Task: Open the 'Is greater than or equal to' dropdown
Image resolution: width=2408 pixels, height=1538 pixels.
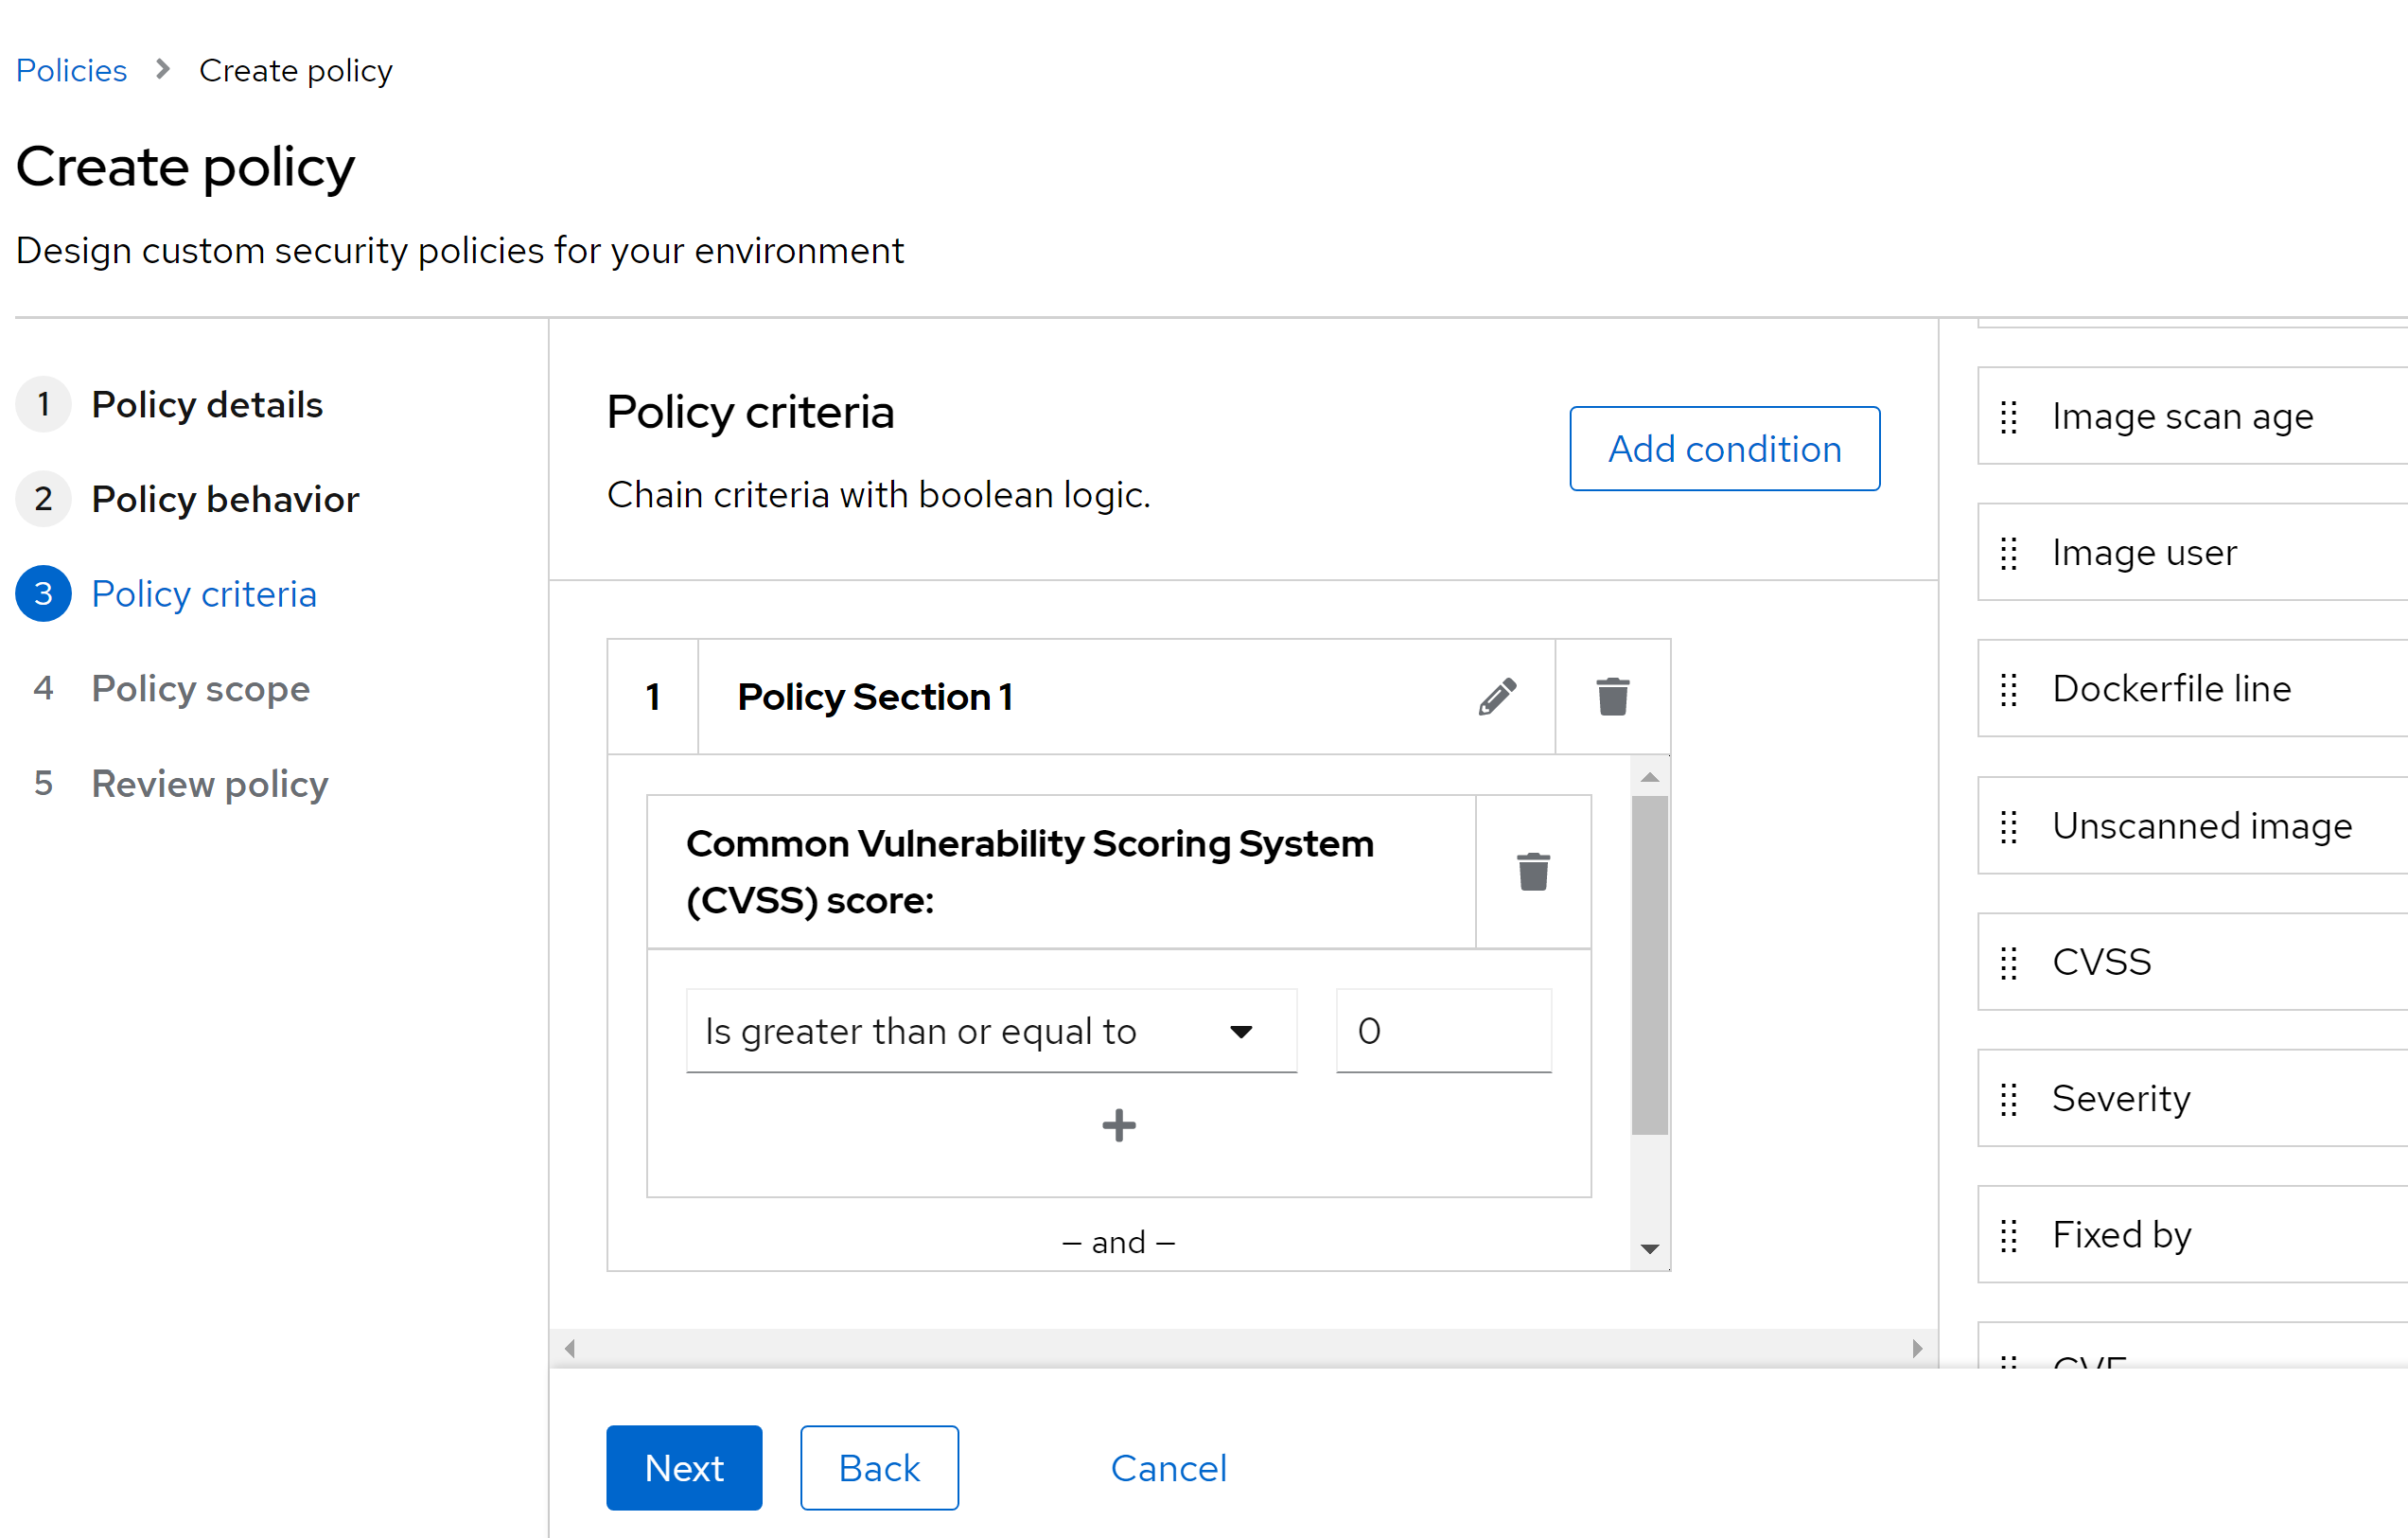Action: (990, 1031)
